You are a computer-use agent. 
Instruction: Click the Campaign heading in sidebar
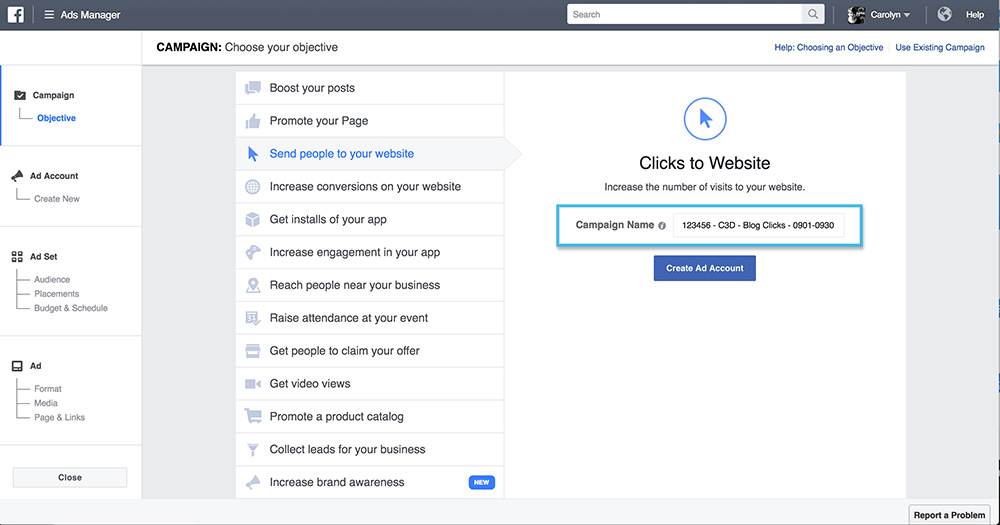(54, 95)
